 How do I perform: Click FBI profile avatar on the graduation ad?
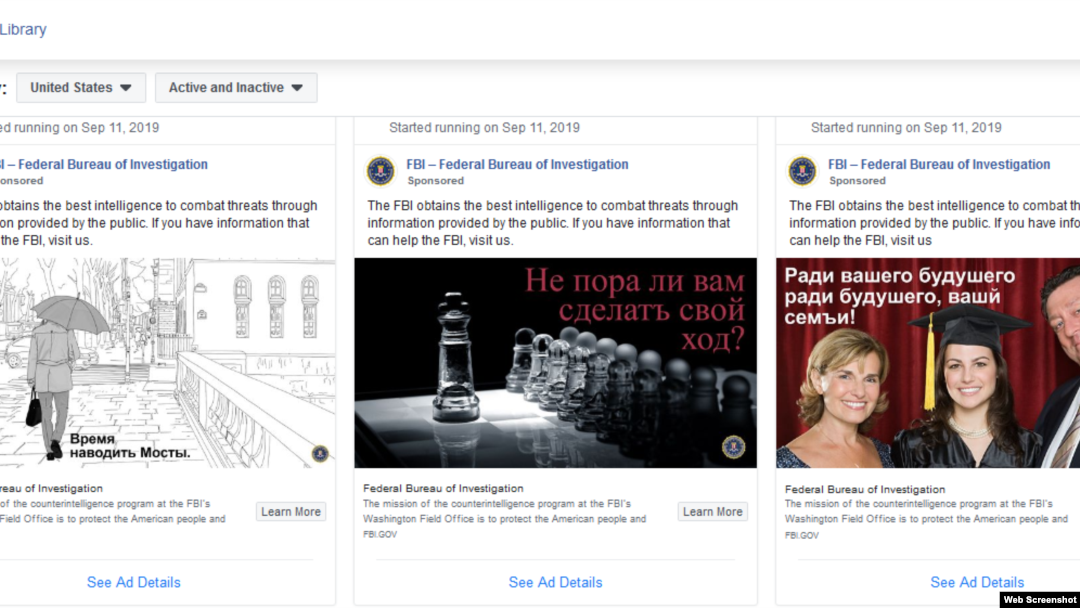(802, 171)
